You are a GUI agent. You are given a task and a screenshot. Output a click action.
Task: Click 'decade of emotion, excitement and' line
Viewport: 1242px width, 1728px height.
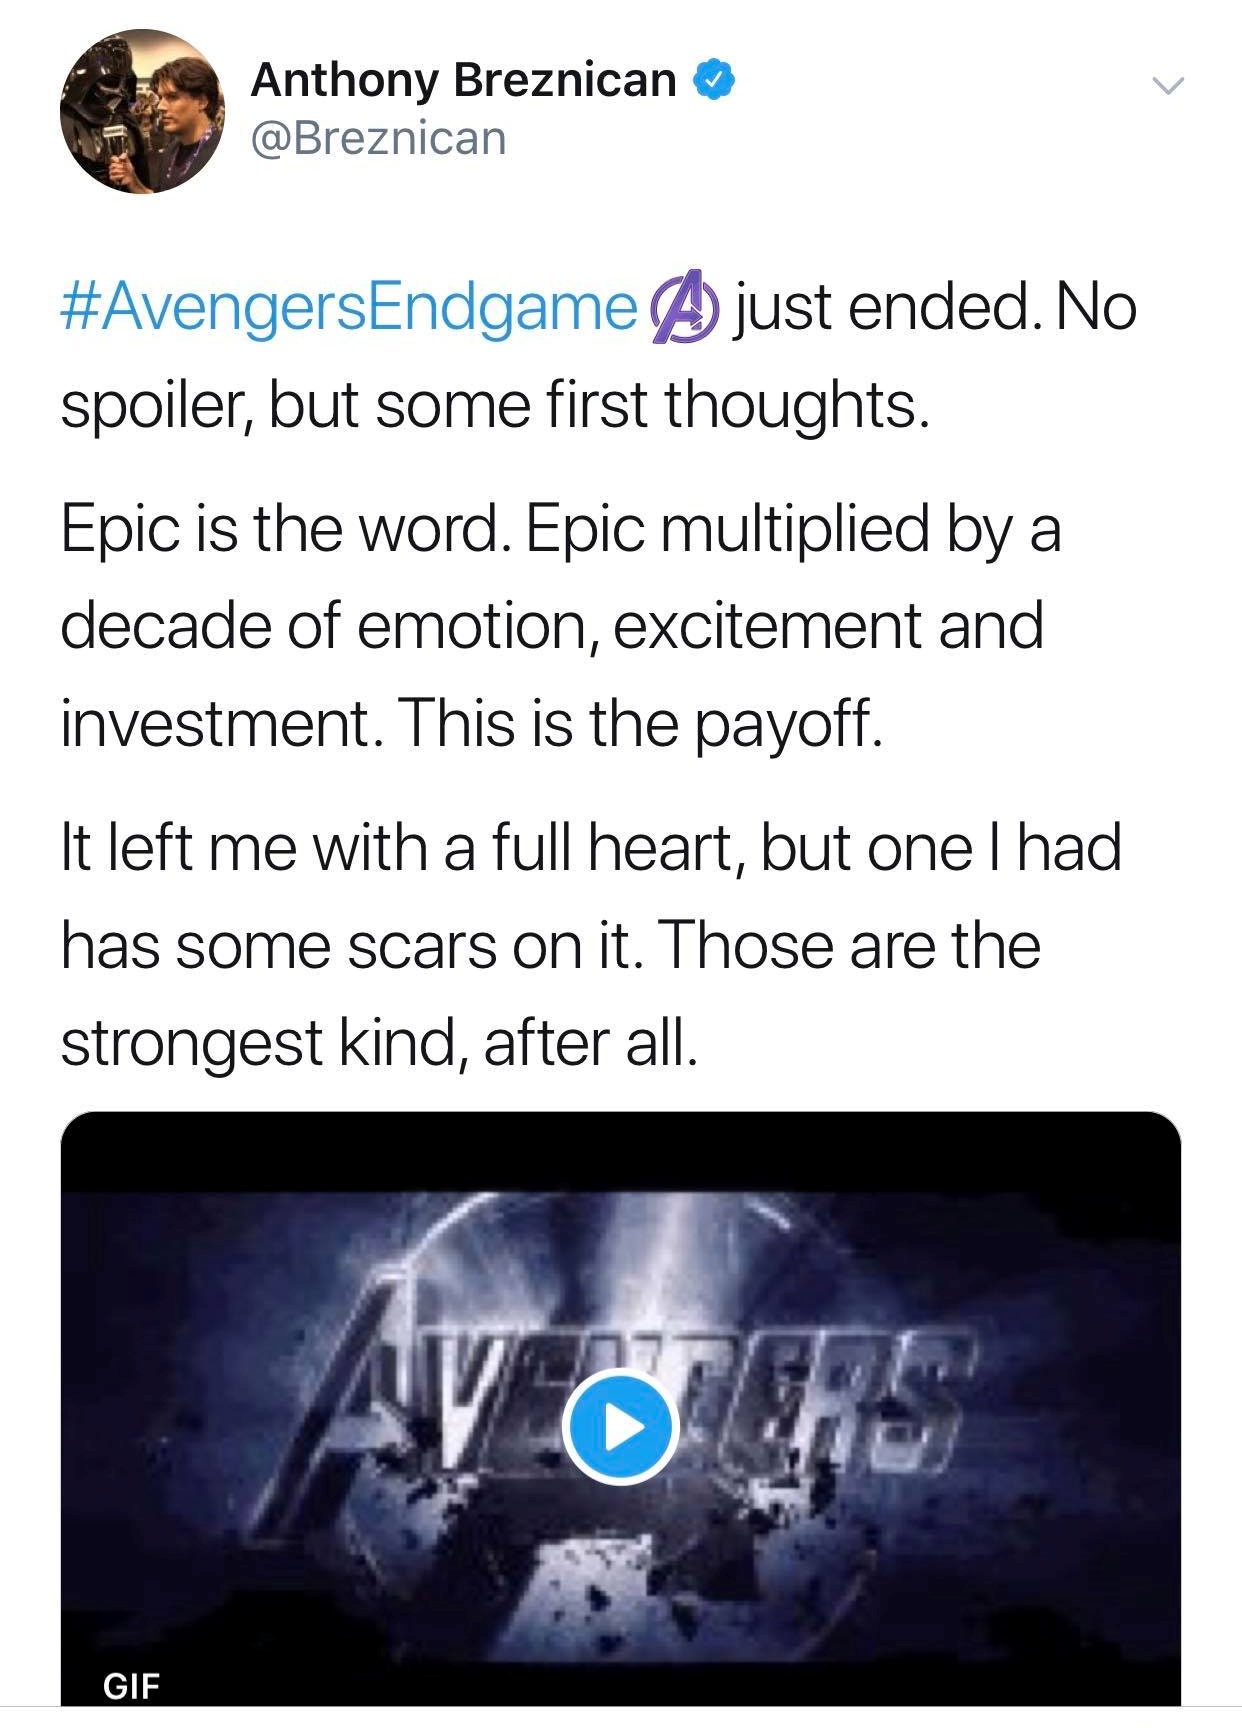tap(552, 626)
